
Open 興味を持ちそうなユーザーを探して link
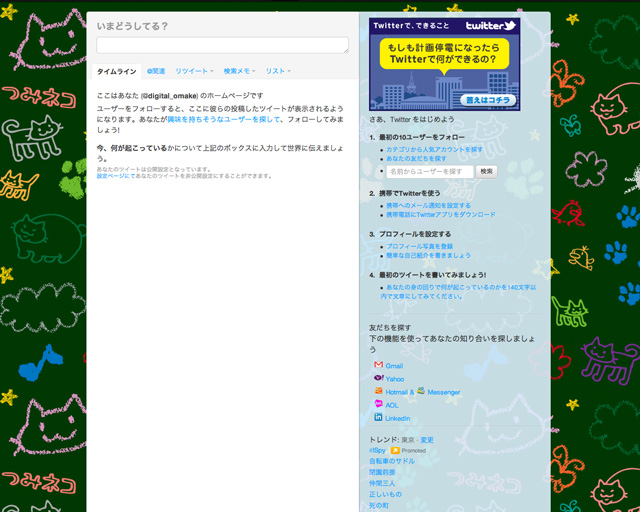(x=224, y=119)
